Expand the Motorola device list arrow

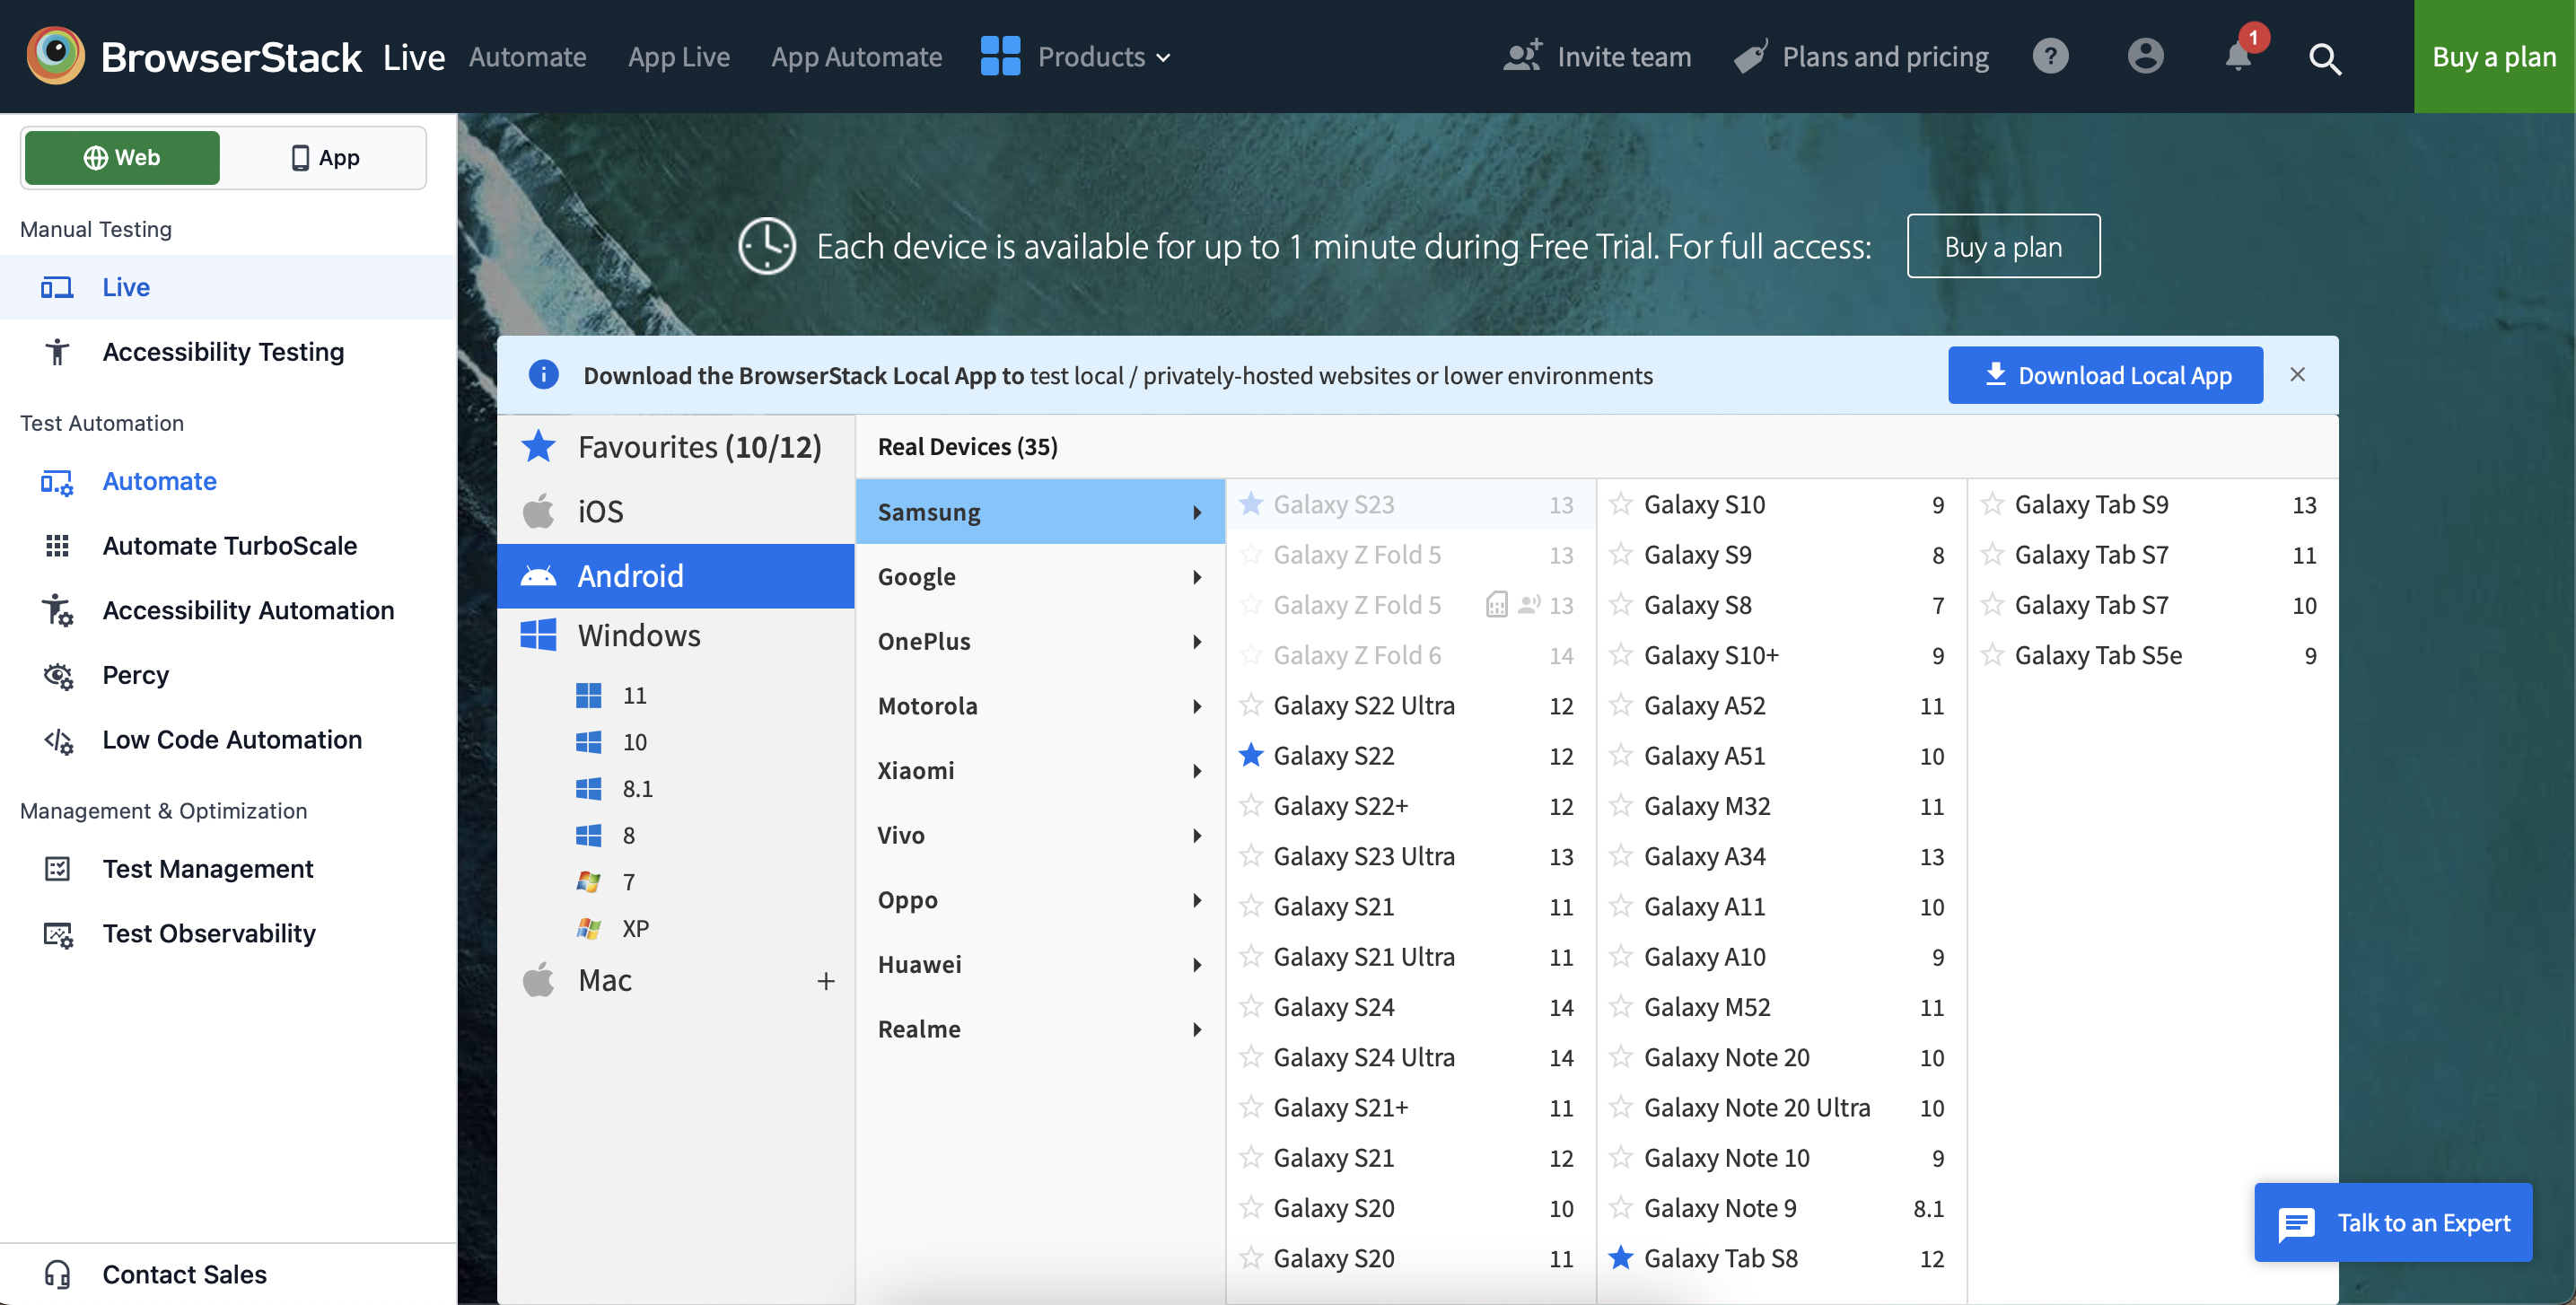(1196, 706)
